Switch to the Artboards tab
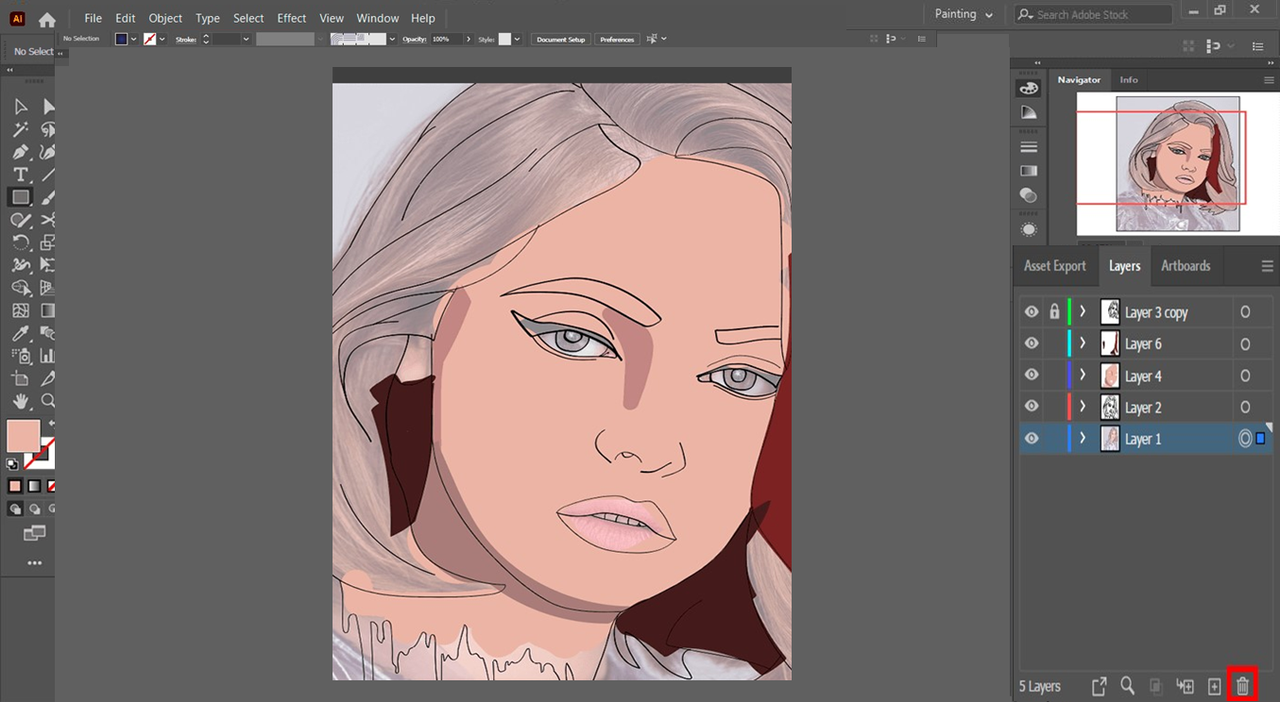 click(1185, 266)
